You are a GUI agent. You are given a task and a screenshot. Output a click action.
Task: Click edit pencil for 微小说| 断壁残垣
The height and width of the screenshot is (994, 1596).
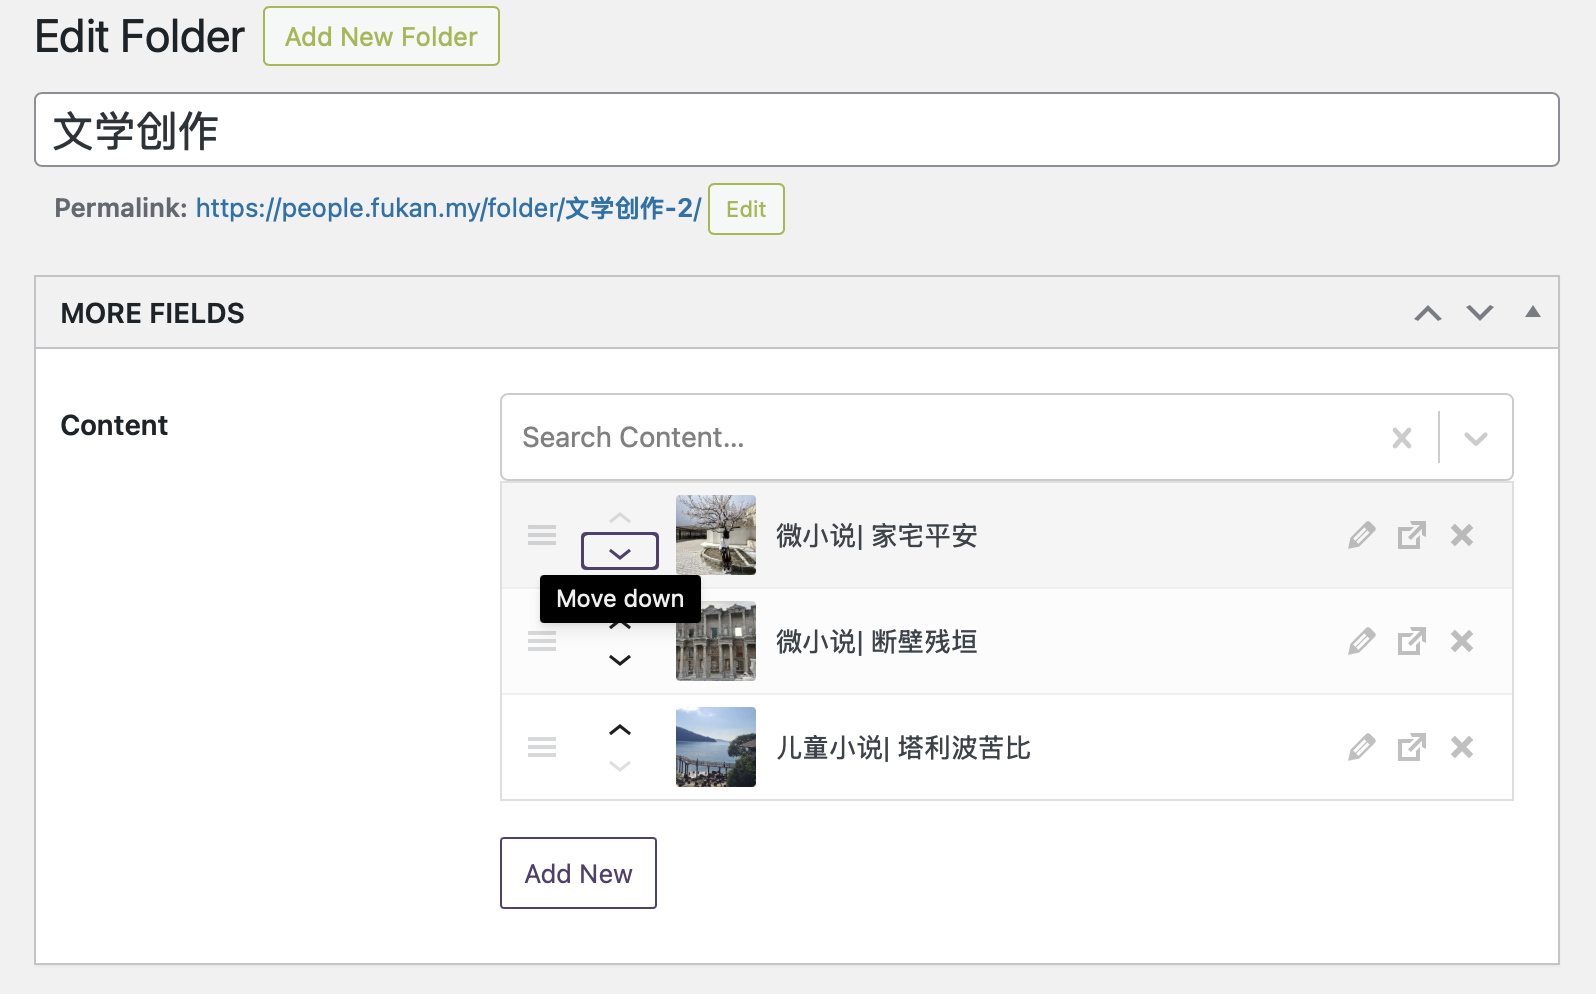click(1361, 641)
